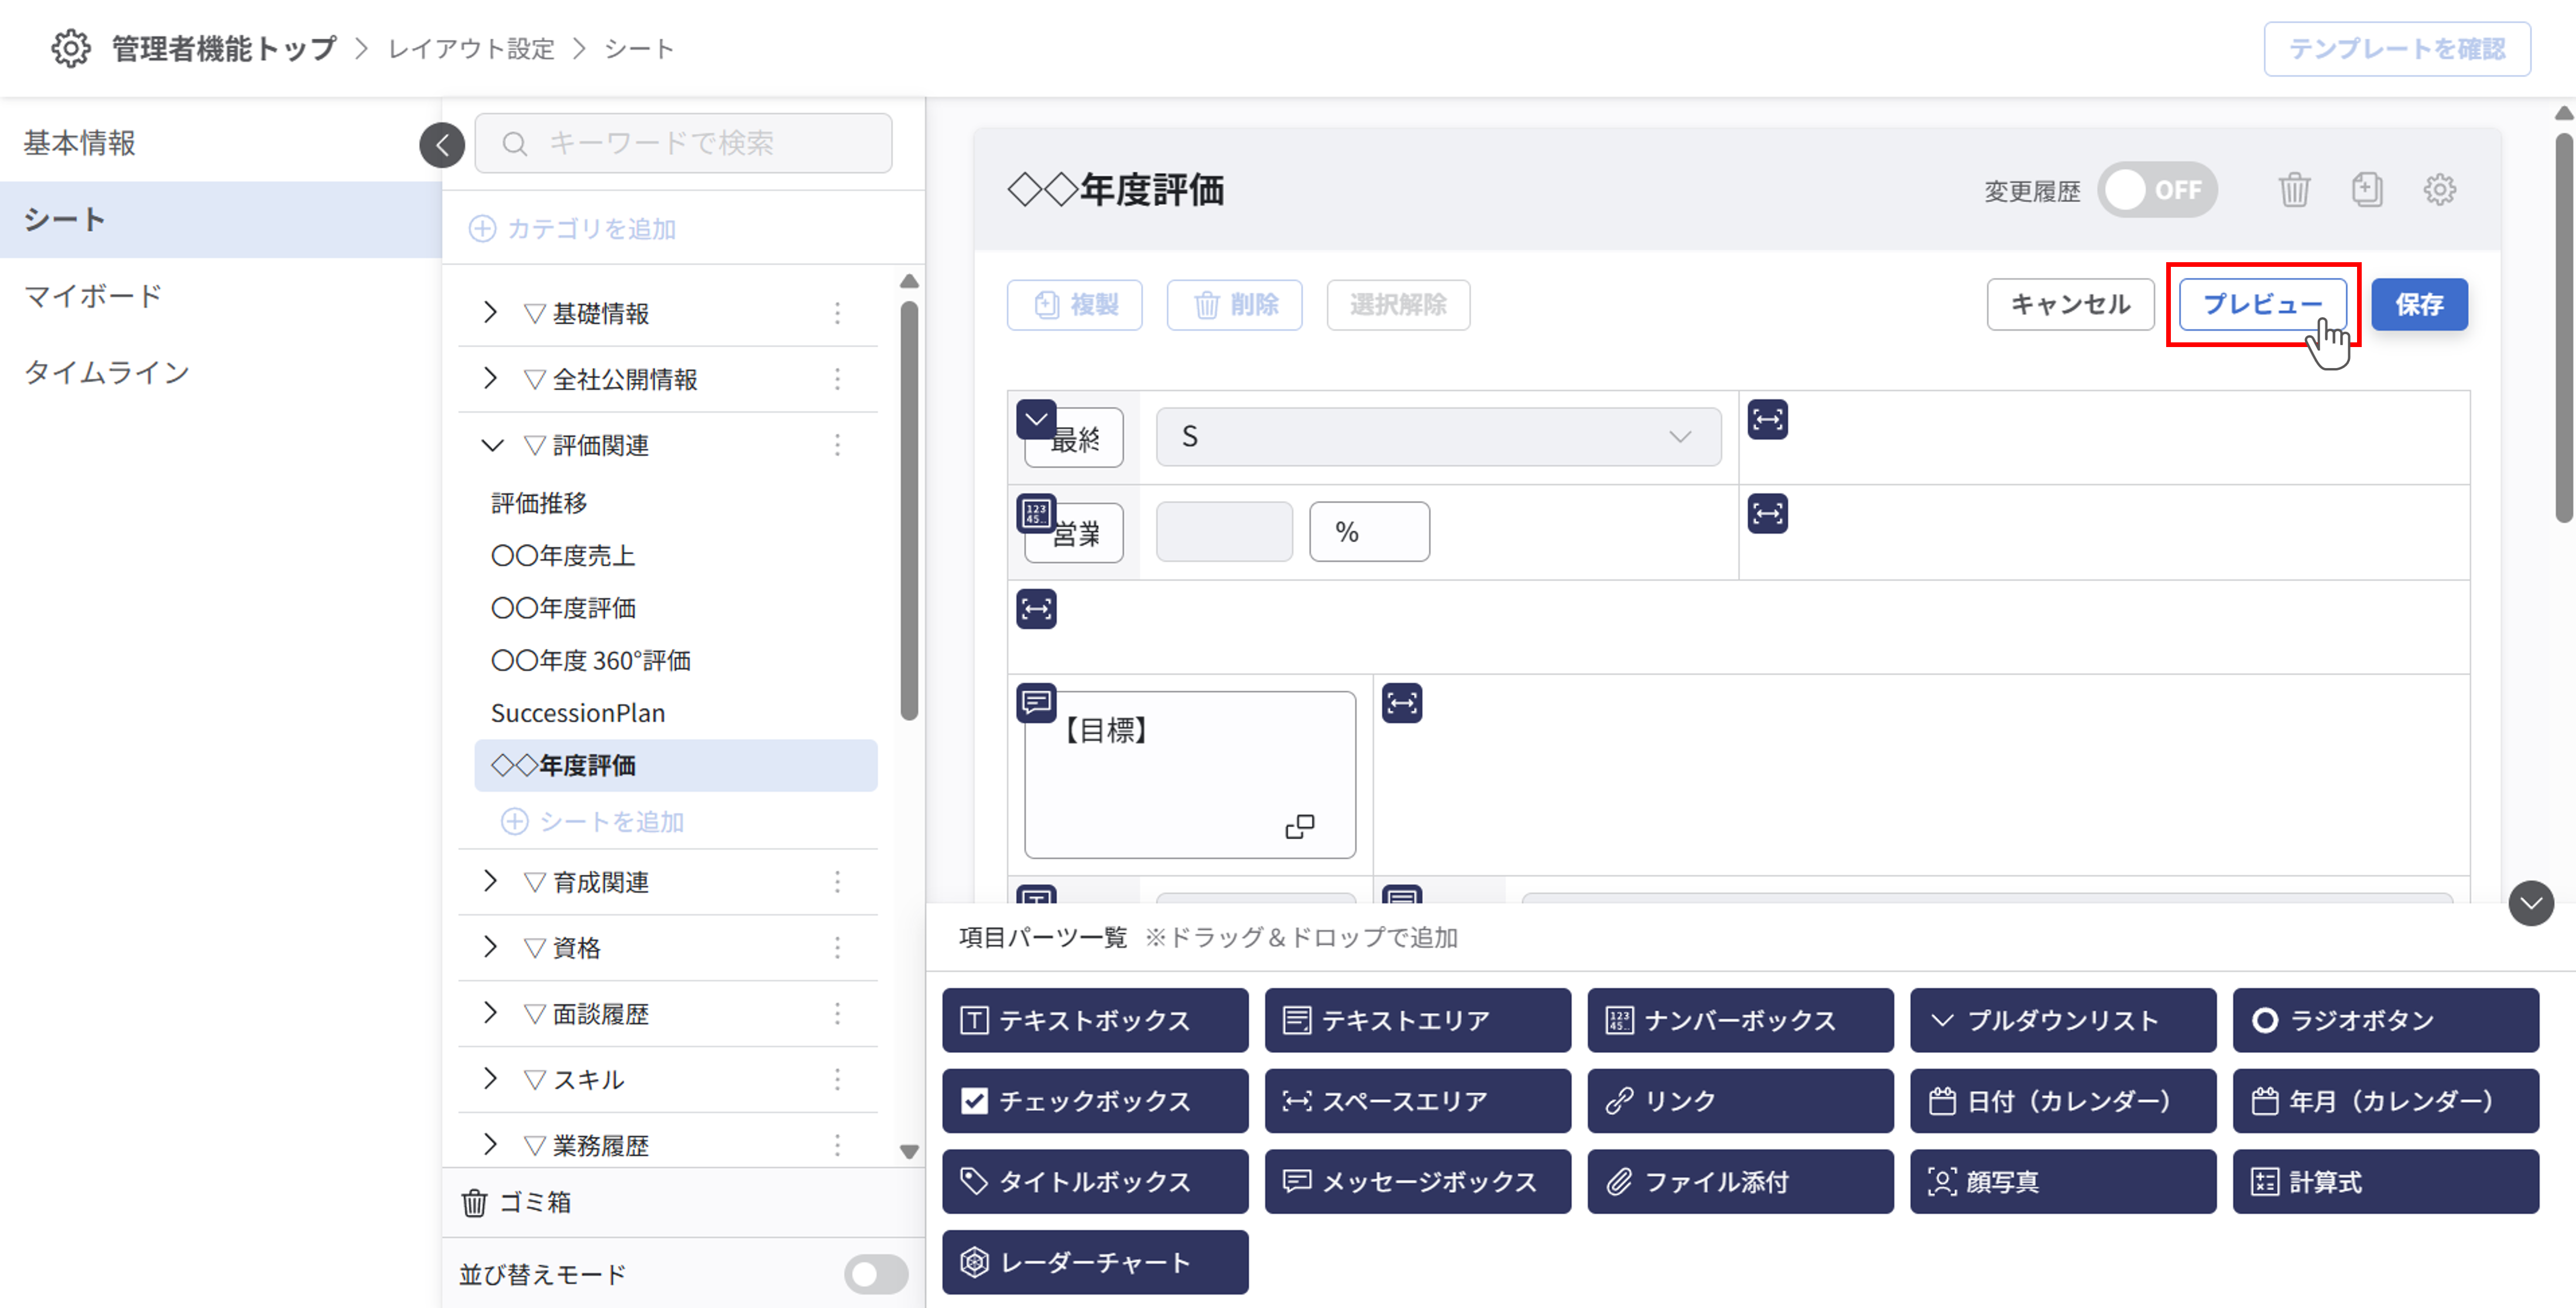Expand the スキル category
The width and height of the screenshot is (2576, 1308).
[490, 1079]
